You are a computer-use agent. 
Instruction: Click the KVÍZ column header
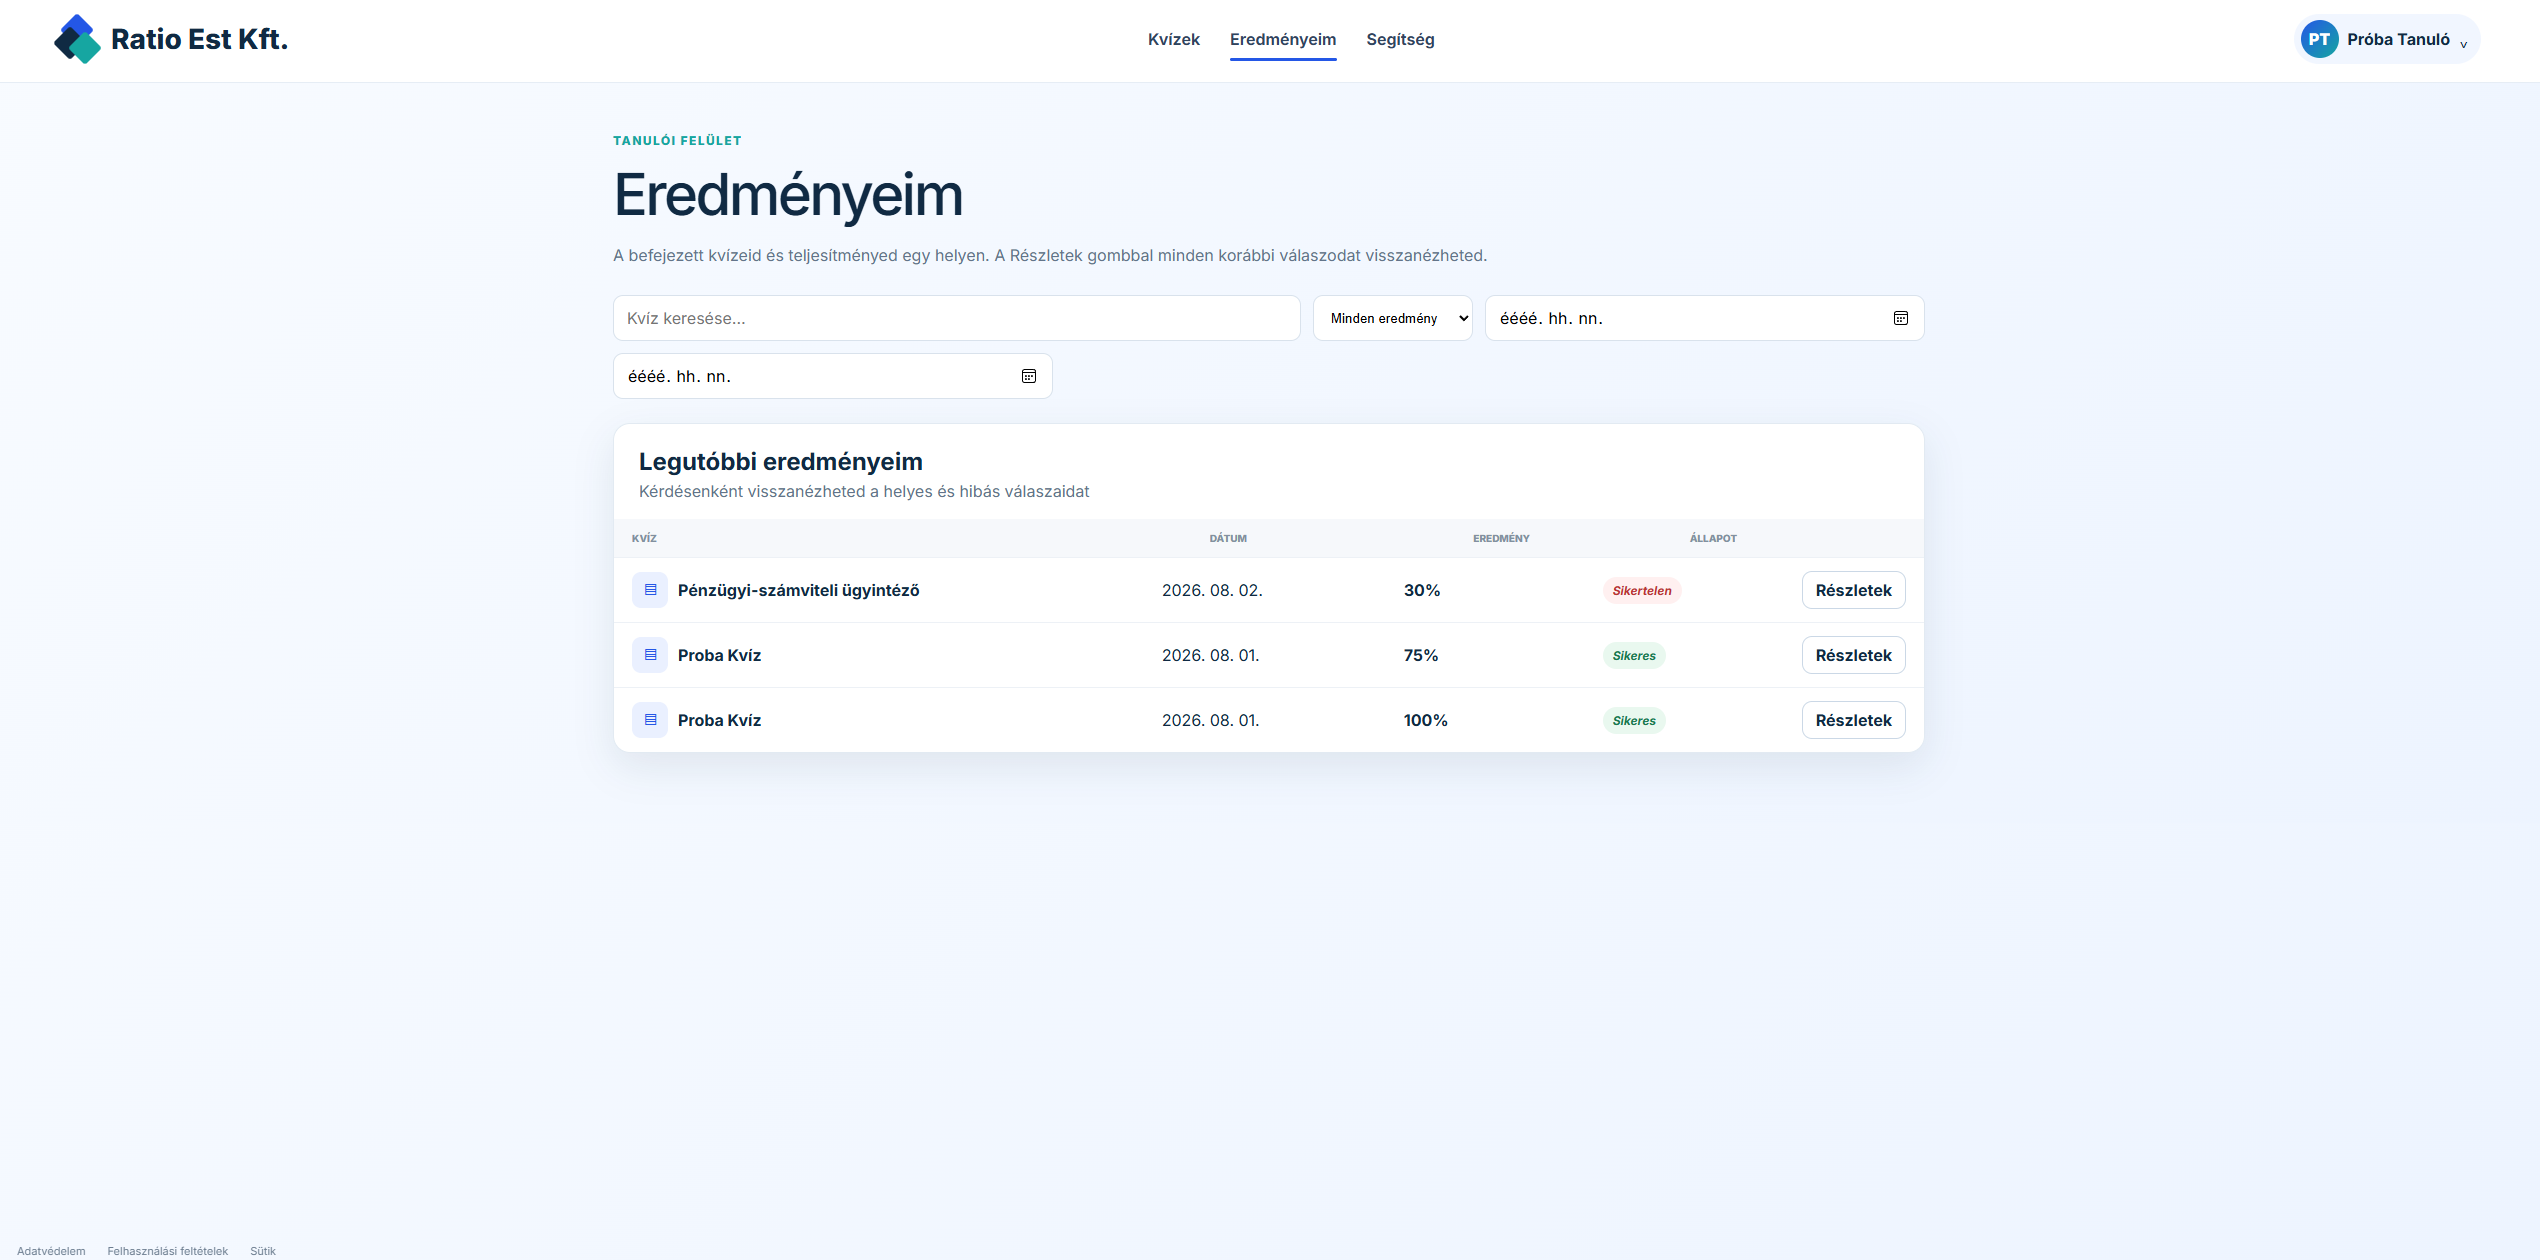pyautogui.click(x=644, y=538)
